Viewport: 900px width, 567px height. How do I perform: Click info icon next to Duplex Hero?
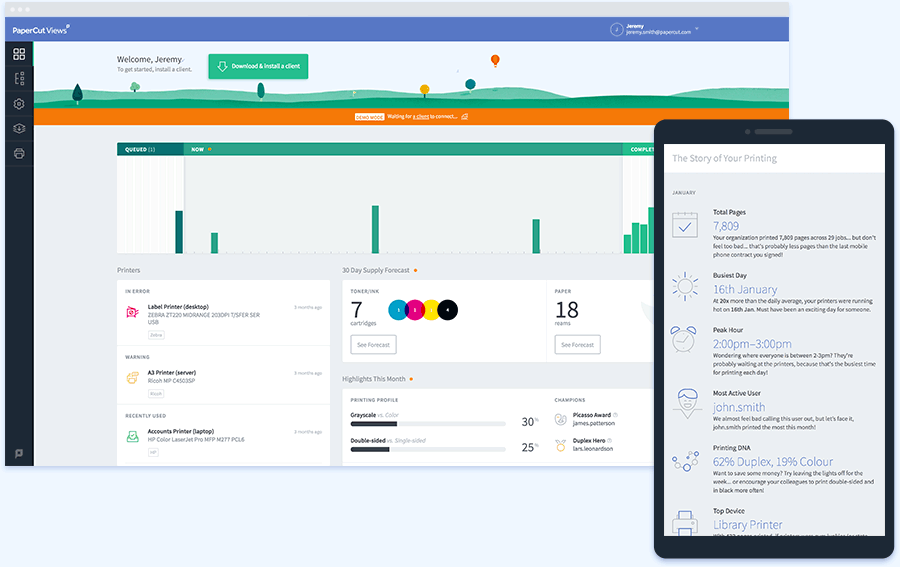(610, 441)
